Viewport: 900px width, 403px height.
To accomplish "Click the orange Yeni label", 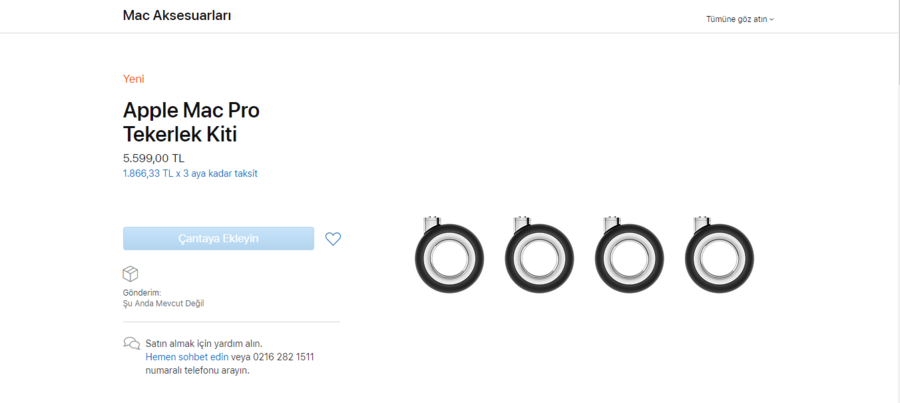I will click(x=133, y=79).
